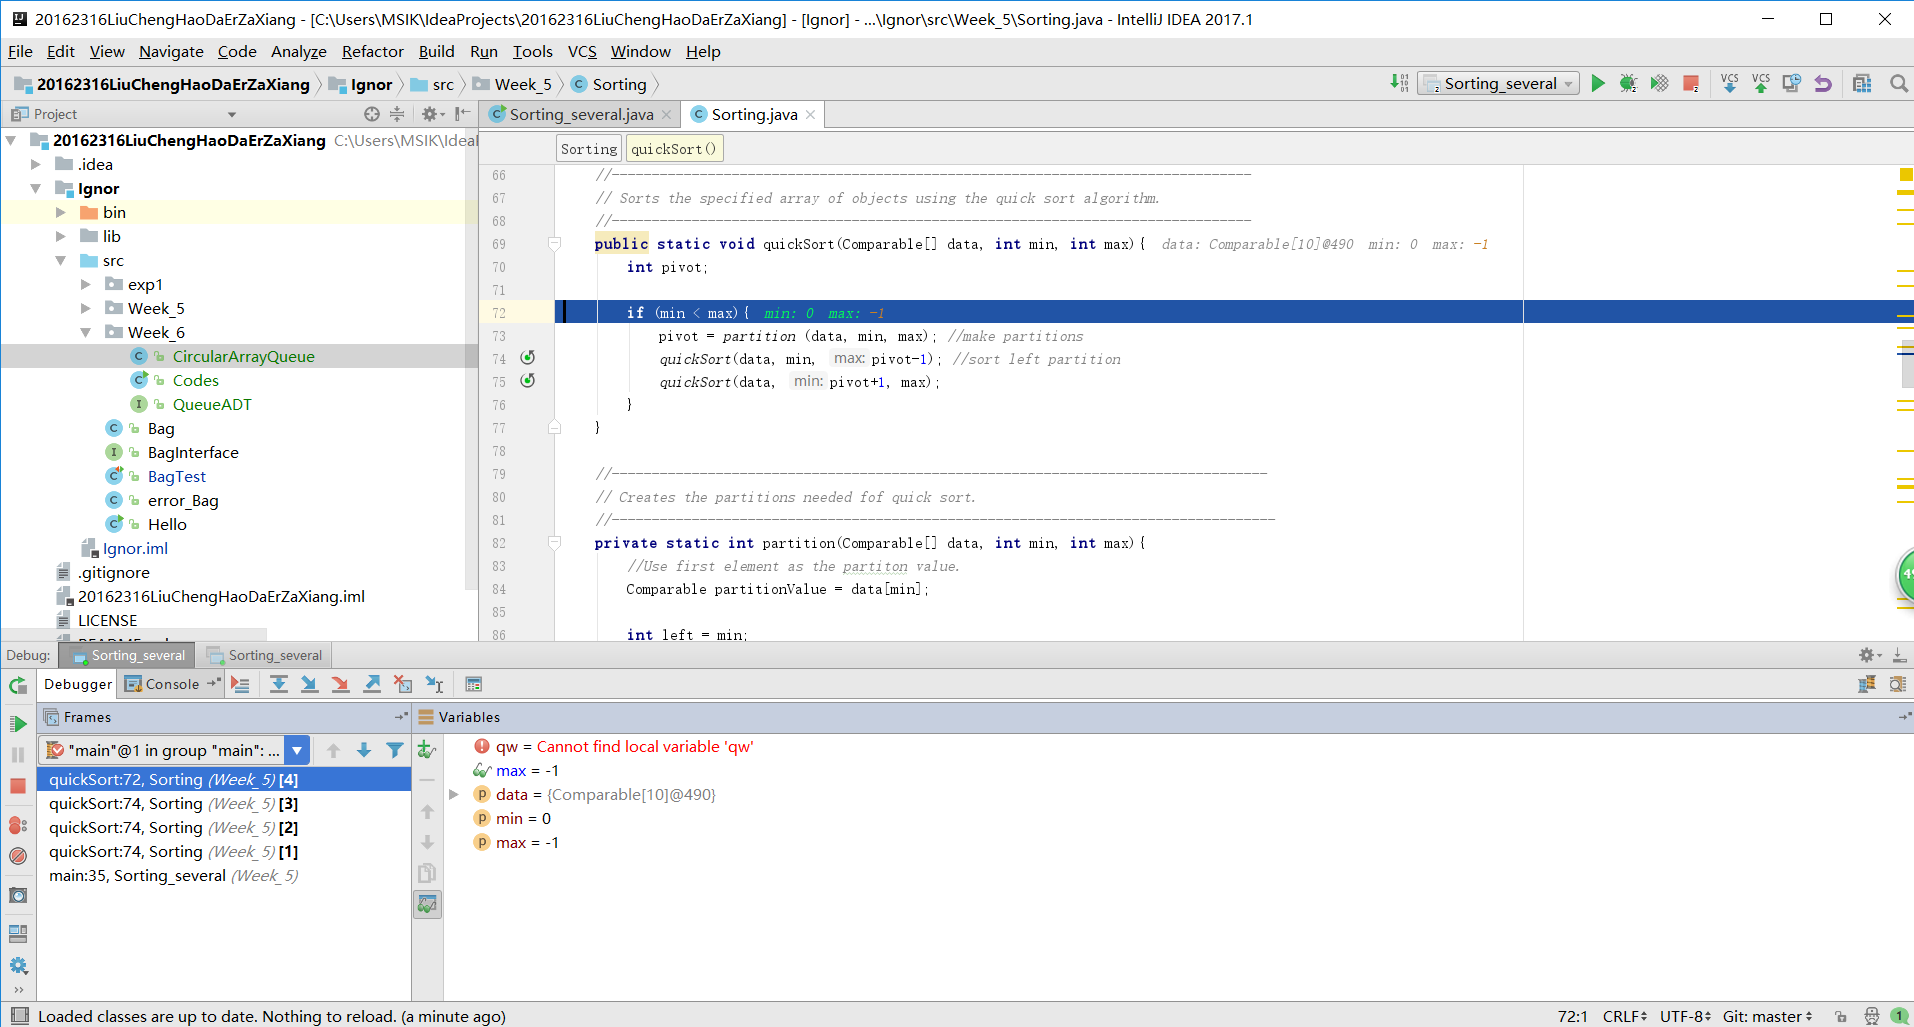Expand the exp1 package
Image resolution: width=1914 pixels, height=1027 pixels.
click(x=86, y=284)
